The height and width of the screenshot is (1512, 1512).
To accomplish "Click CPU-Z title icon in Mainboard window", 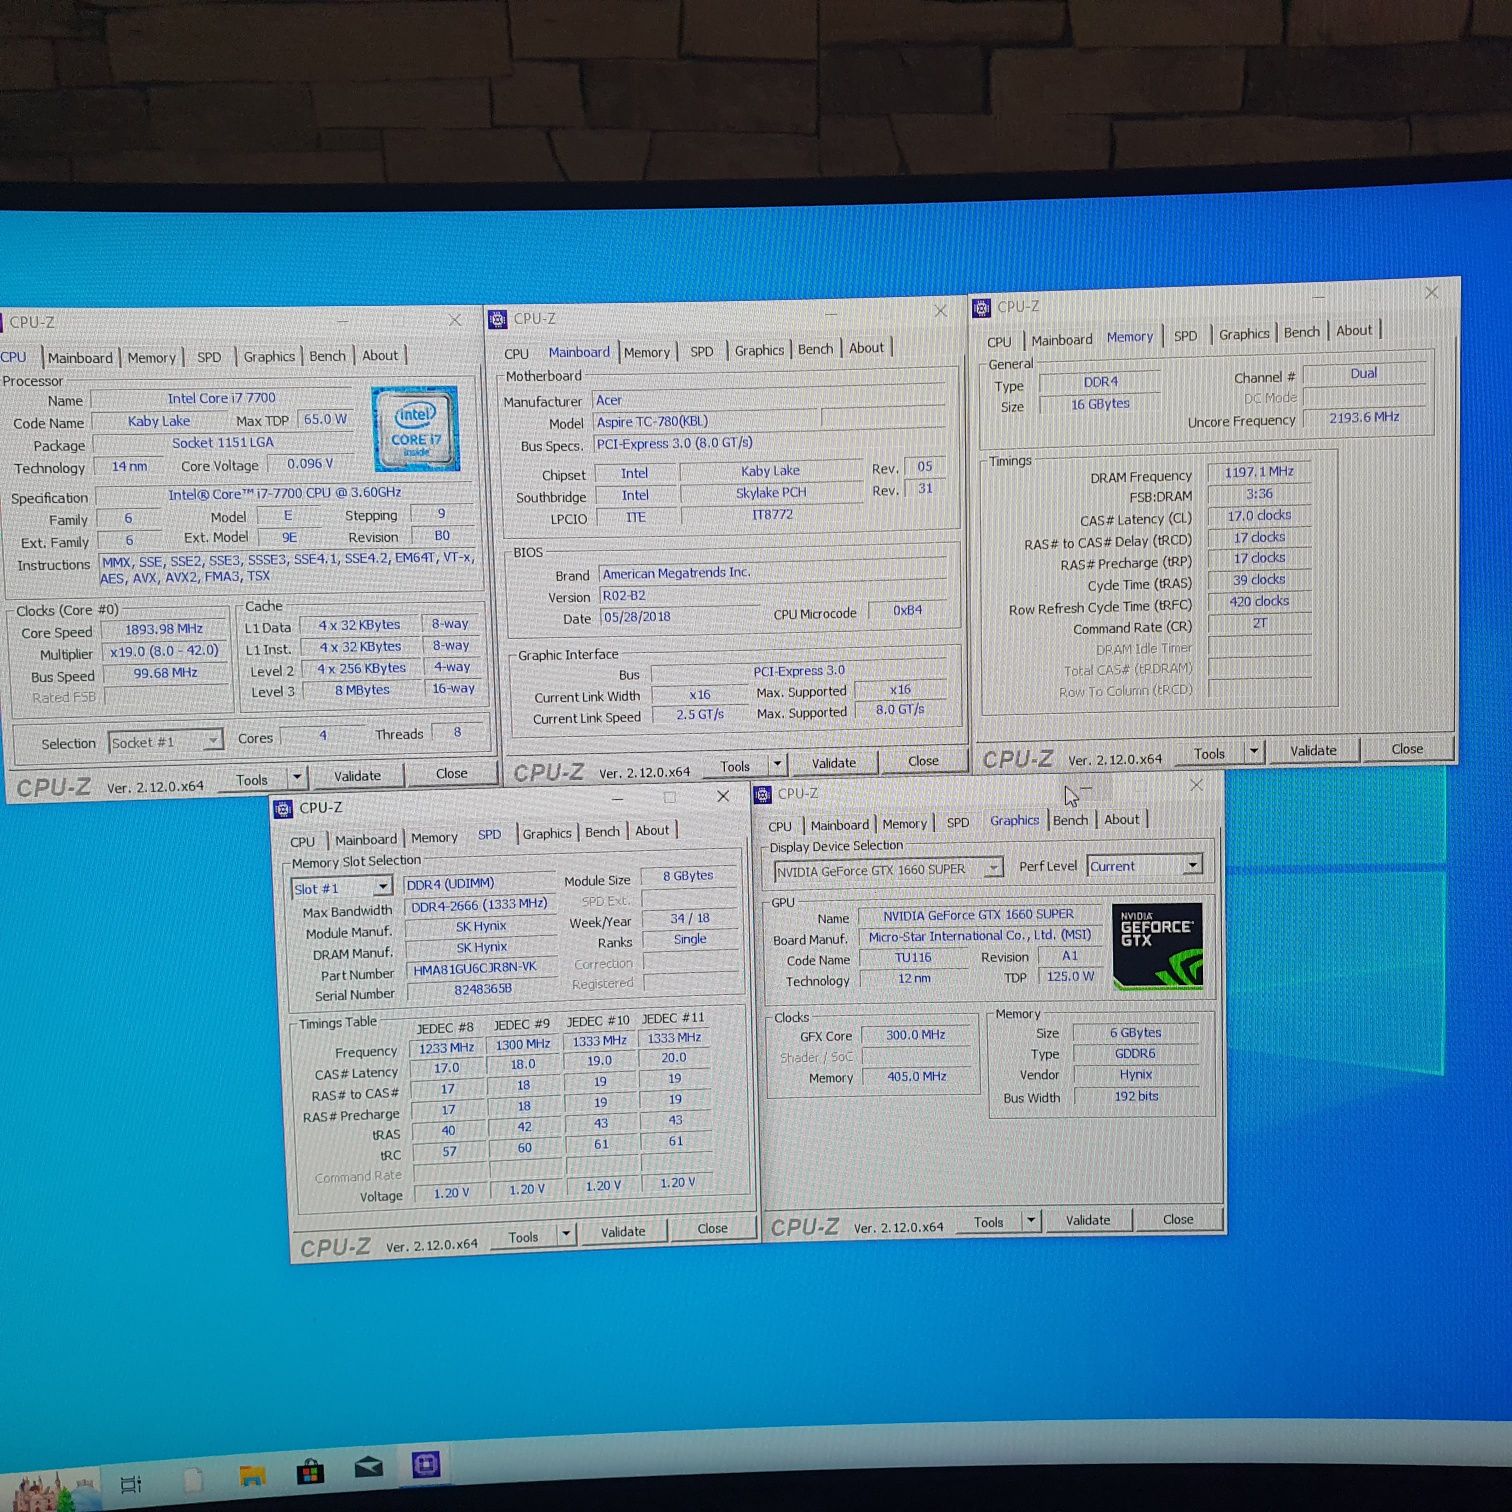I will tap(497, 319).
